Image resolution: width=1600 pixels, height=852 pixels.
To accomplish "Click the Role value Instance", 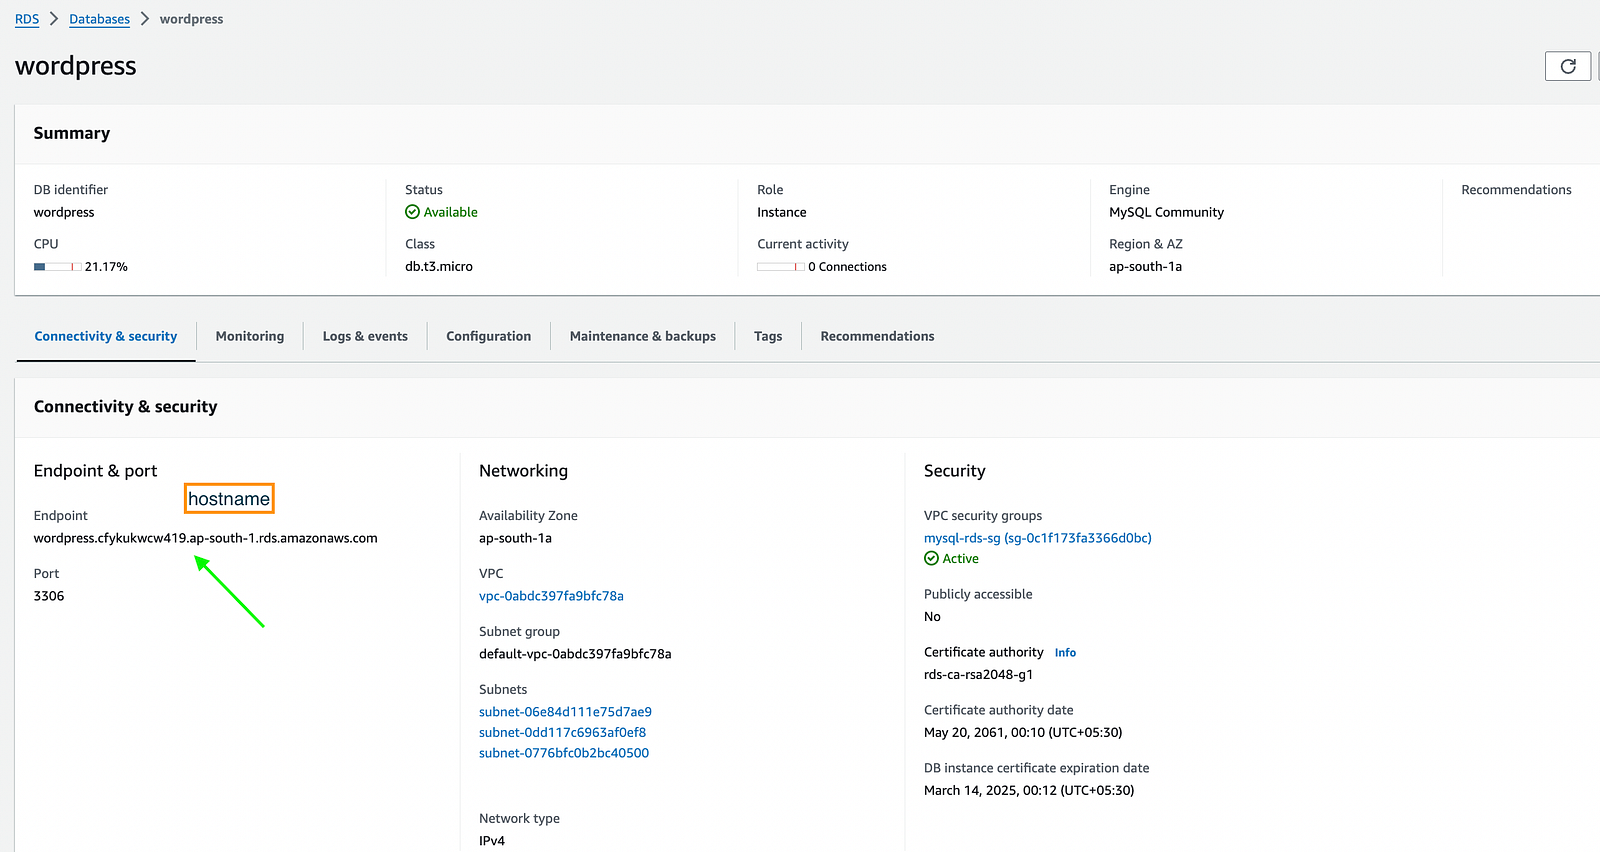I will point(782,212).
